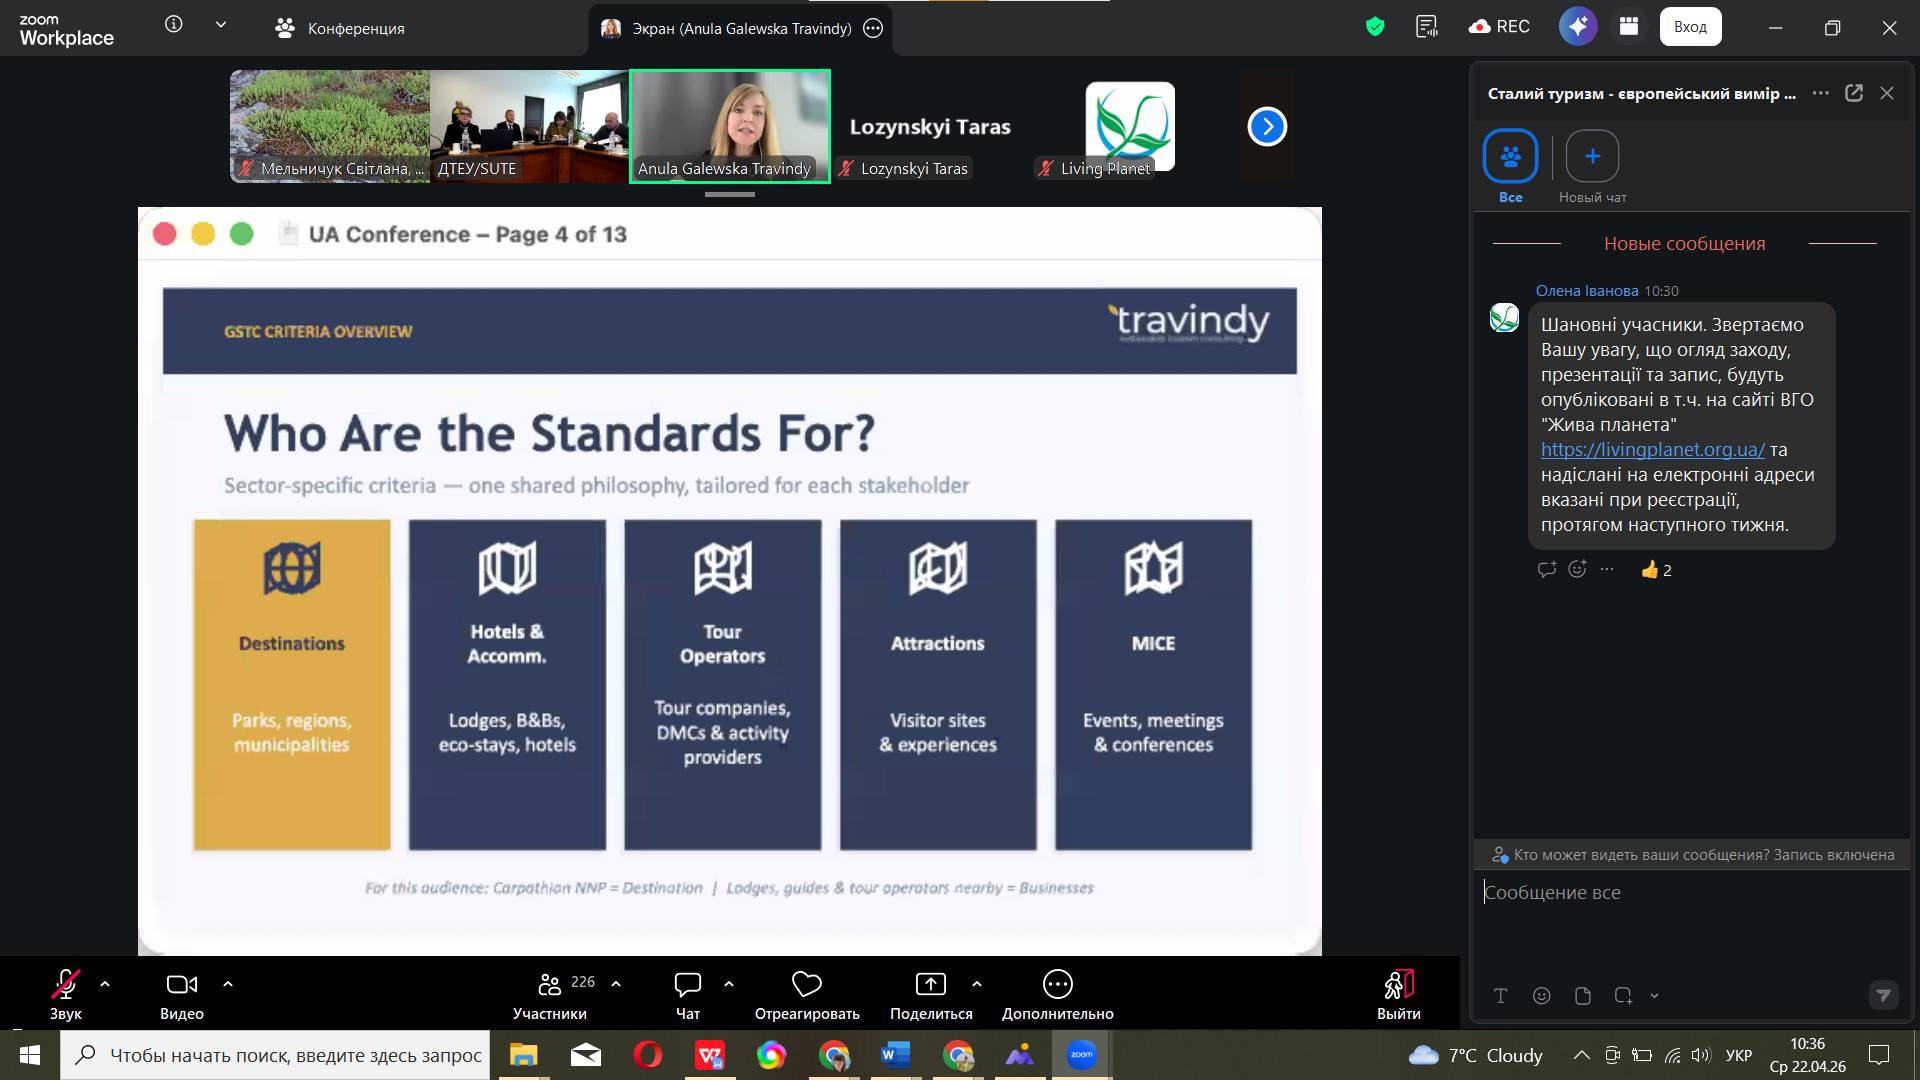Expand the dropdown chevron beside the info icon
The width and height of the screenshot is (1920, 1080).
click(221, 25)
